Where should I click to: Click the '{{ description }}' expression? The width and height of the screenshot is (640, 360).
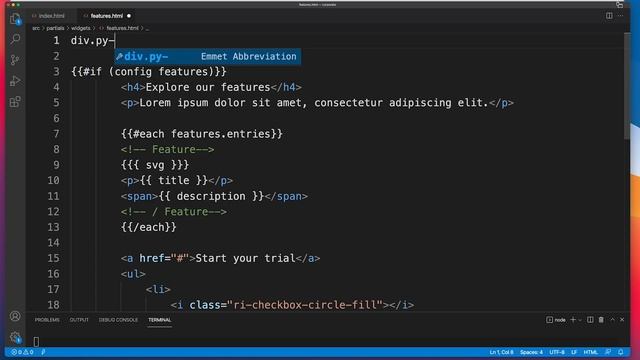211,196
